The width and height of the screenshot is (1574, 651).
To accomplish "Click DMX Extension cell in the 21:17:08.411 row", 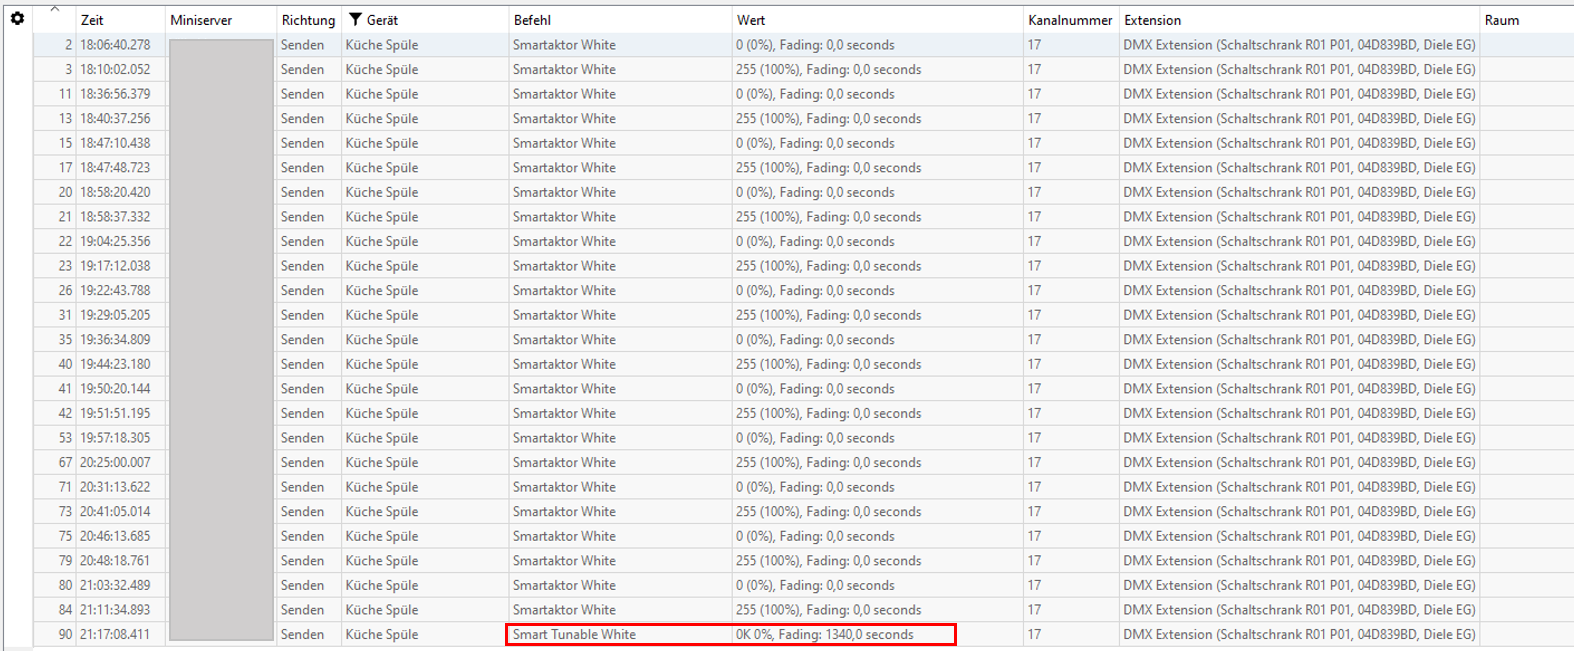I will [x=1299, y=634].
